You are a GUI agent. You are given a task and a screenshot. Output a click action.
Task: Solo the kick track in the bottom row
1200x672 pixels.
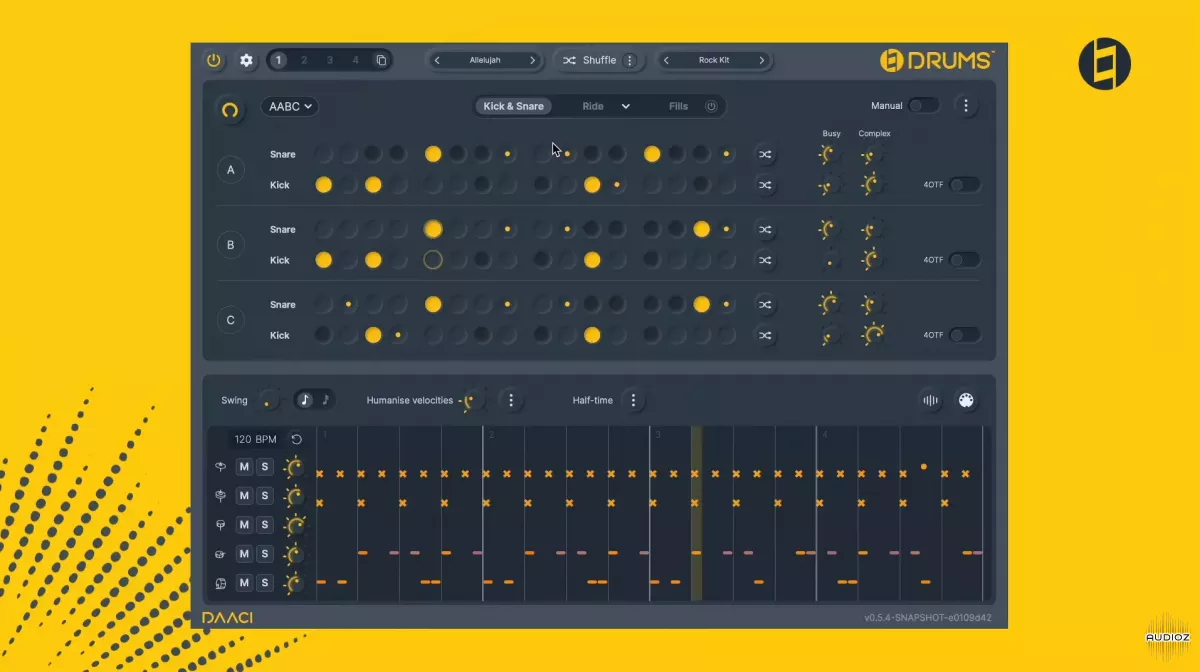(x=265, y=582)
